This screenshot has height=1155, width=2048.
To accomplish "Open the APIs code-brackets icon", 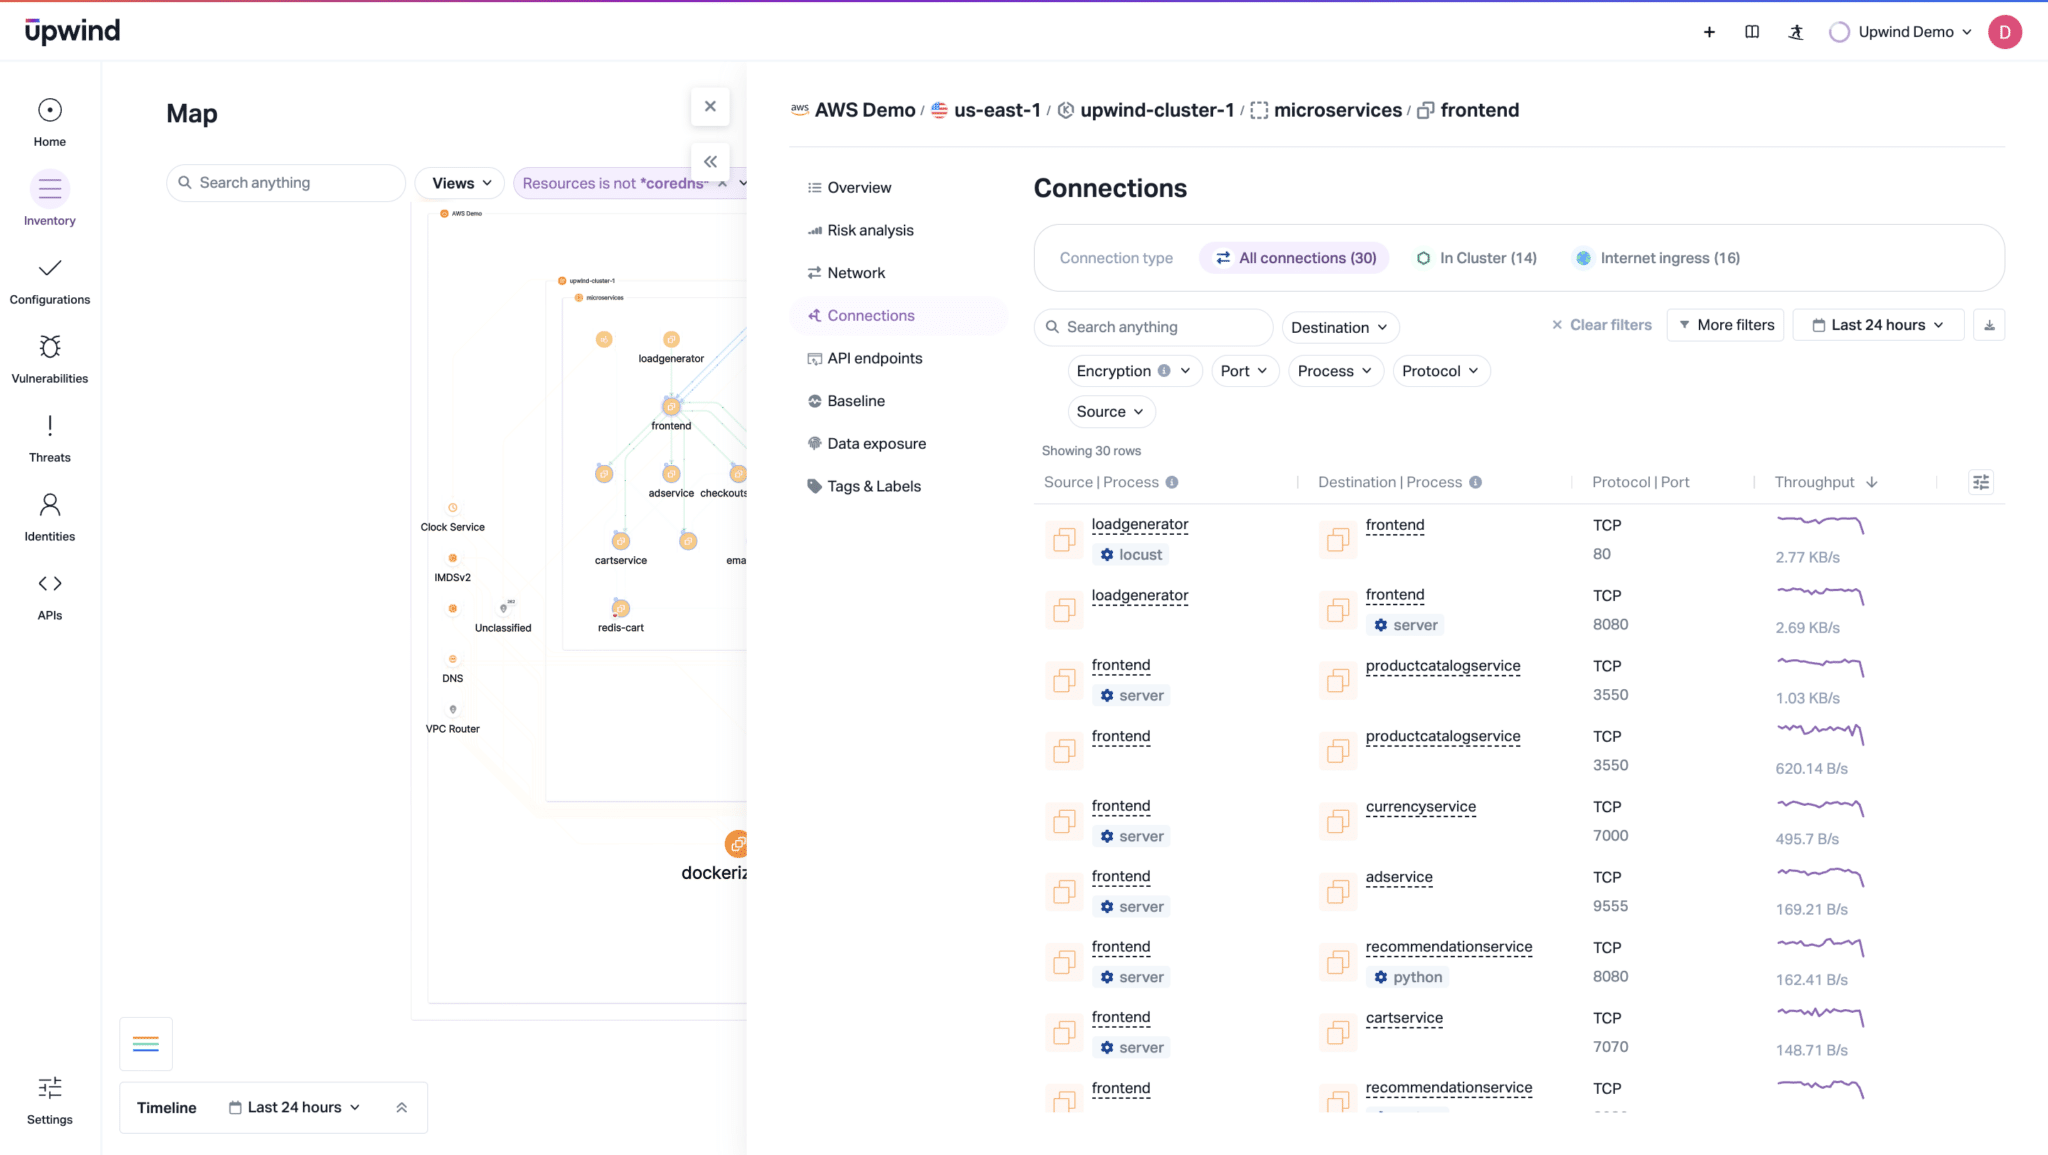I will click(50, 584).
